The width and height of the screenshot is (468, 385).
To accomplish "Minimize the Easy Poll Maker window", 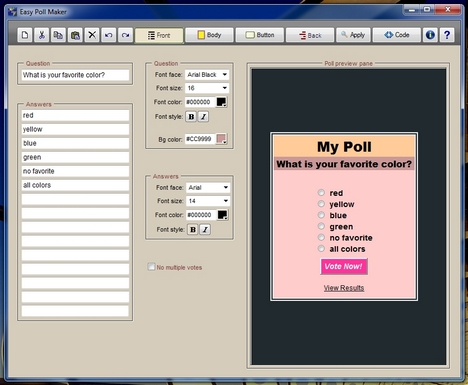I will click(x=412, y=10).
